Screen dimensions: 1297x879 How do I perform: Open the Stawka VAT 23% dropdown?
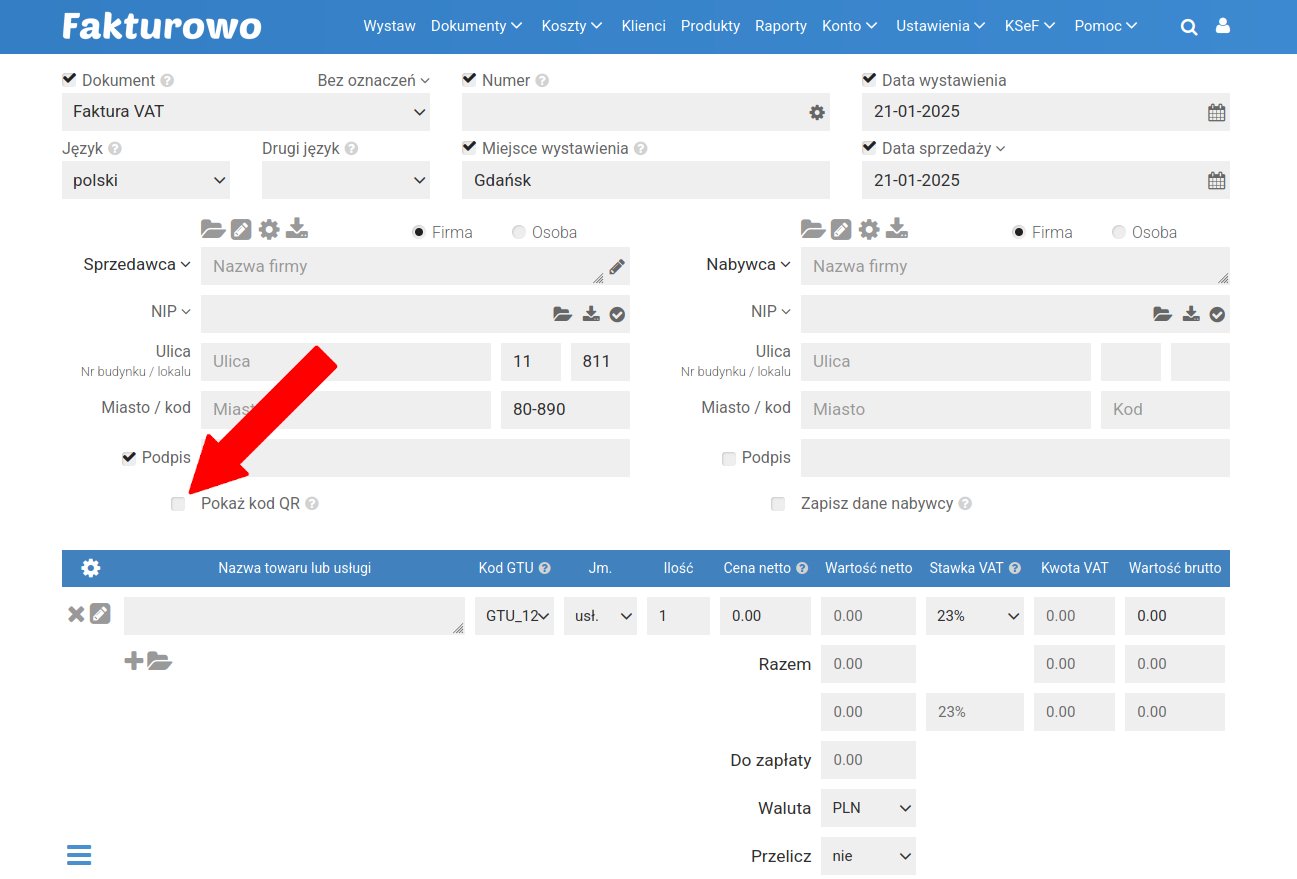[x=974, y=616]
